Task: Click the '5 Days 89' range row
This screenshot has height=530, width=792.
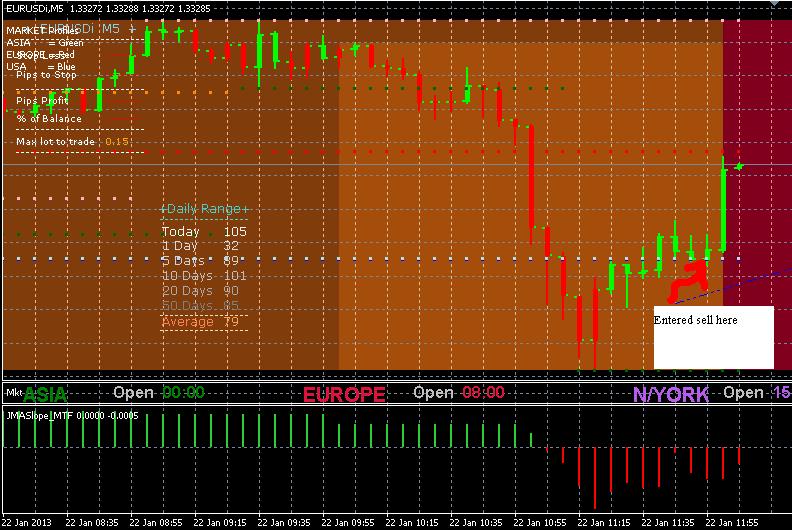Action: 200,261
